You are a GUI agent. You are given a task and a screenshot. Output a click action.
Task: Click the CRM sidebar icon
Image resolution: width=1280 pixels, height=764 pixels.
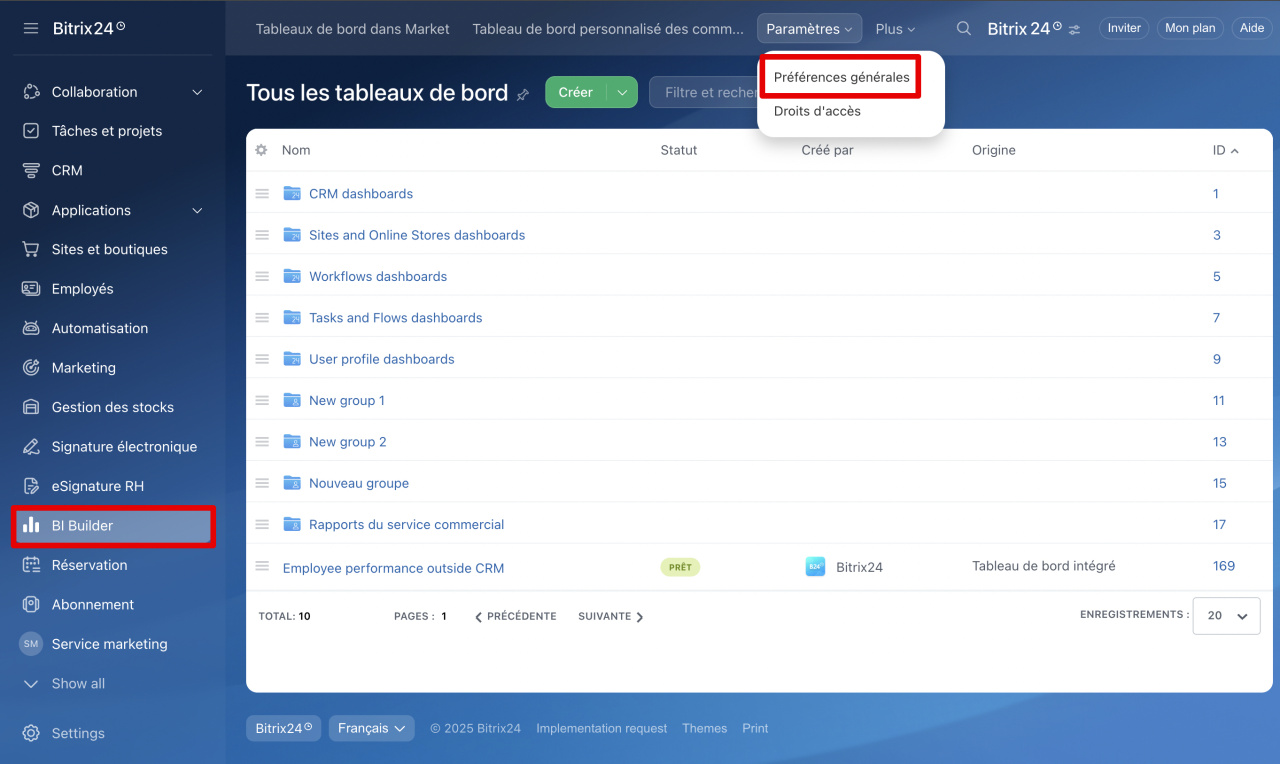pyautogui.click(x=31, y=171)
